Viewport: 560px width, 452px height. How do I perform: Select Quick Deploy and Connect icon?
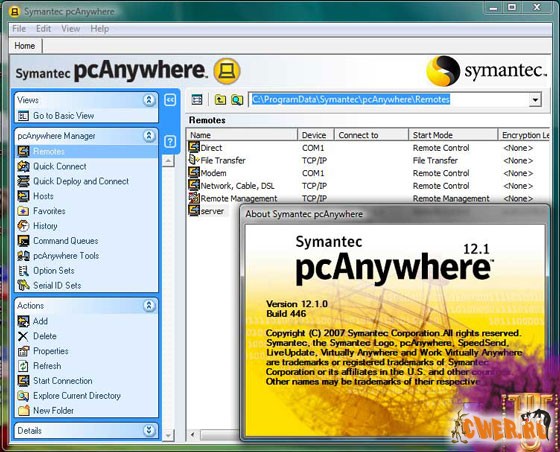(23, 181)
